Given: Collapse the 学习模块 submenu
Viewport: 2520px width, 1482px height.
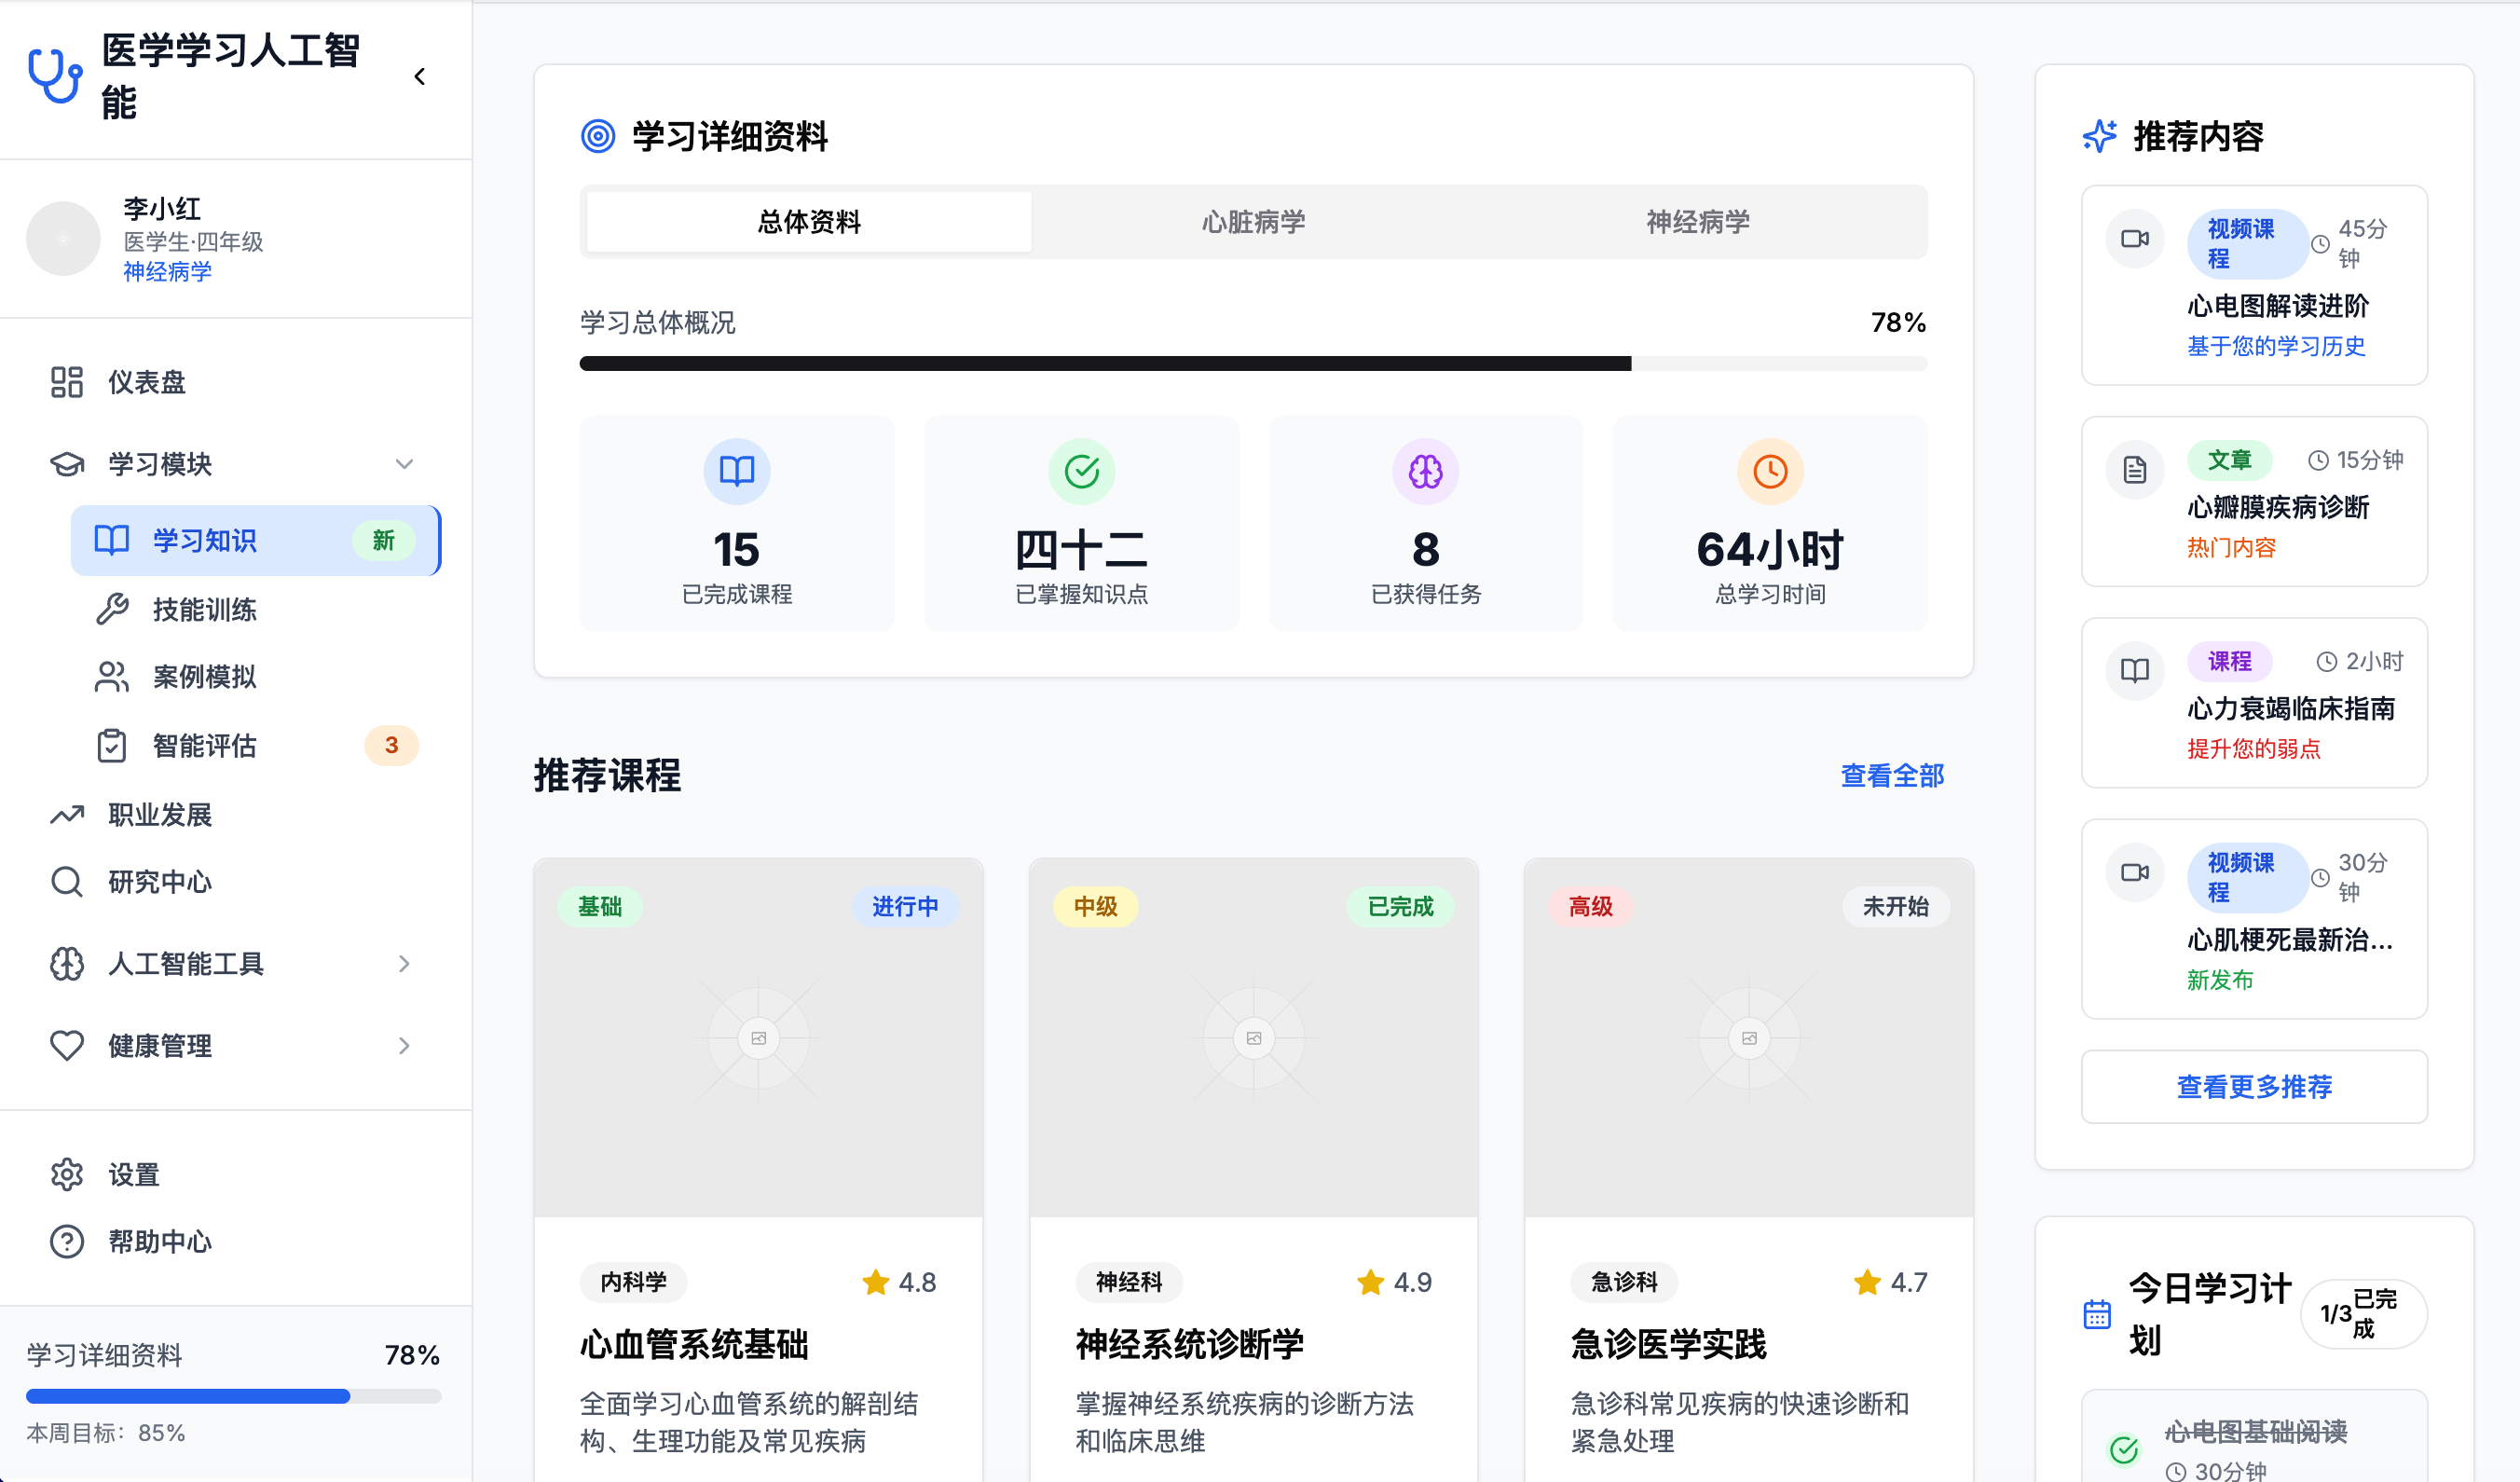Looking at the screenshot, I should coord(404,464).
